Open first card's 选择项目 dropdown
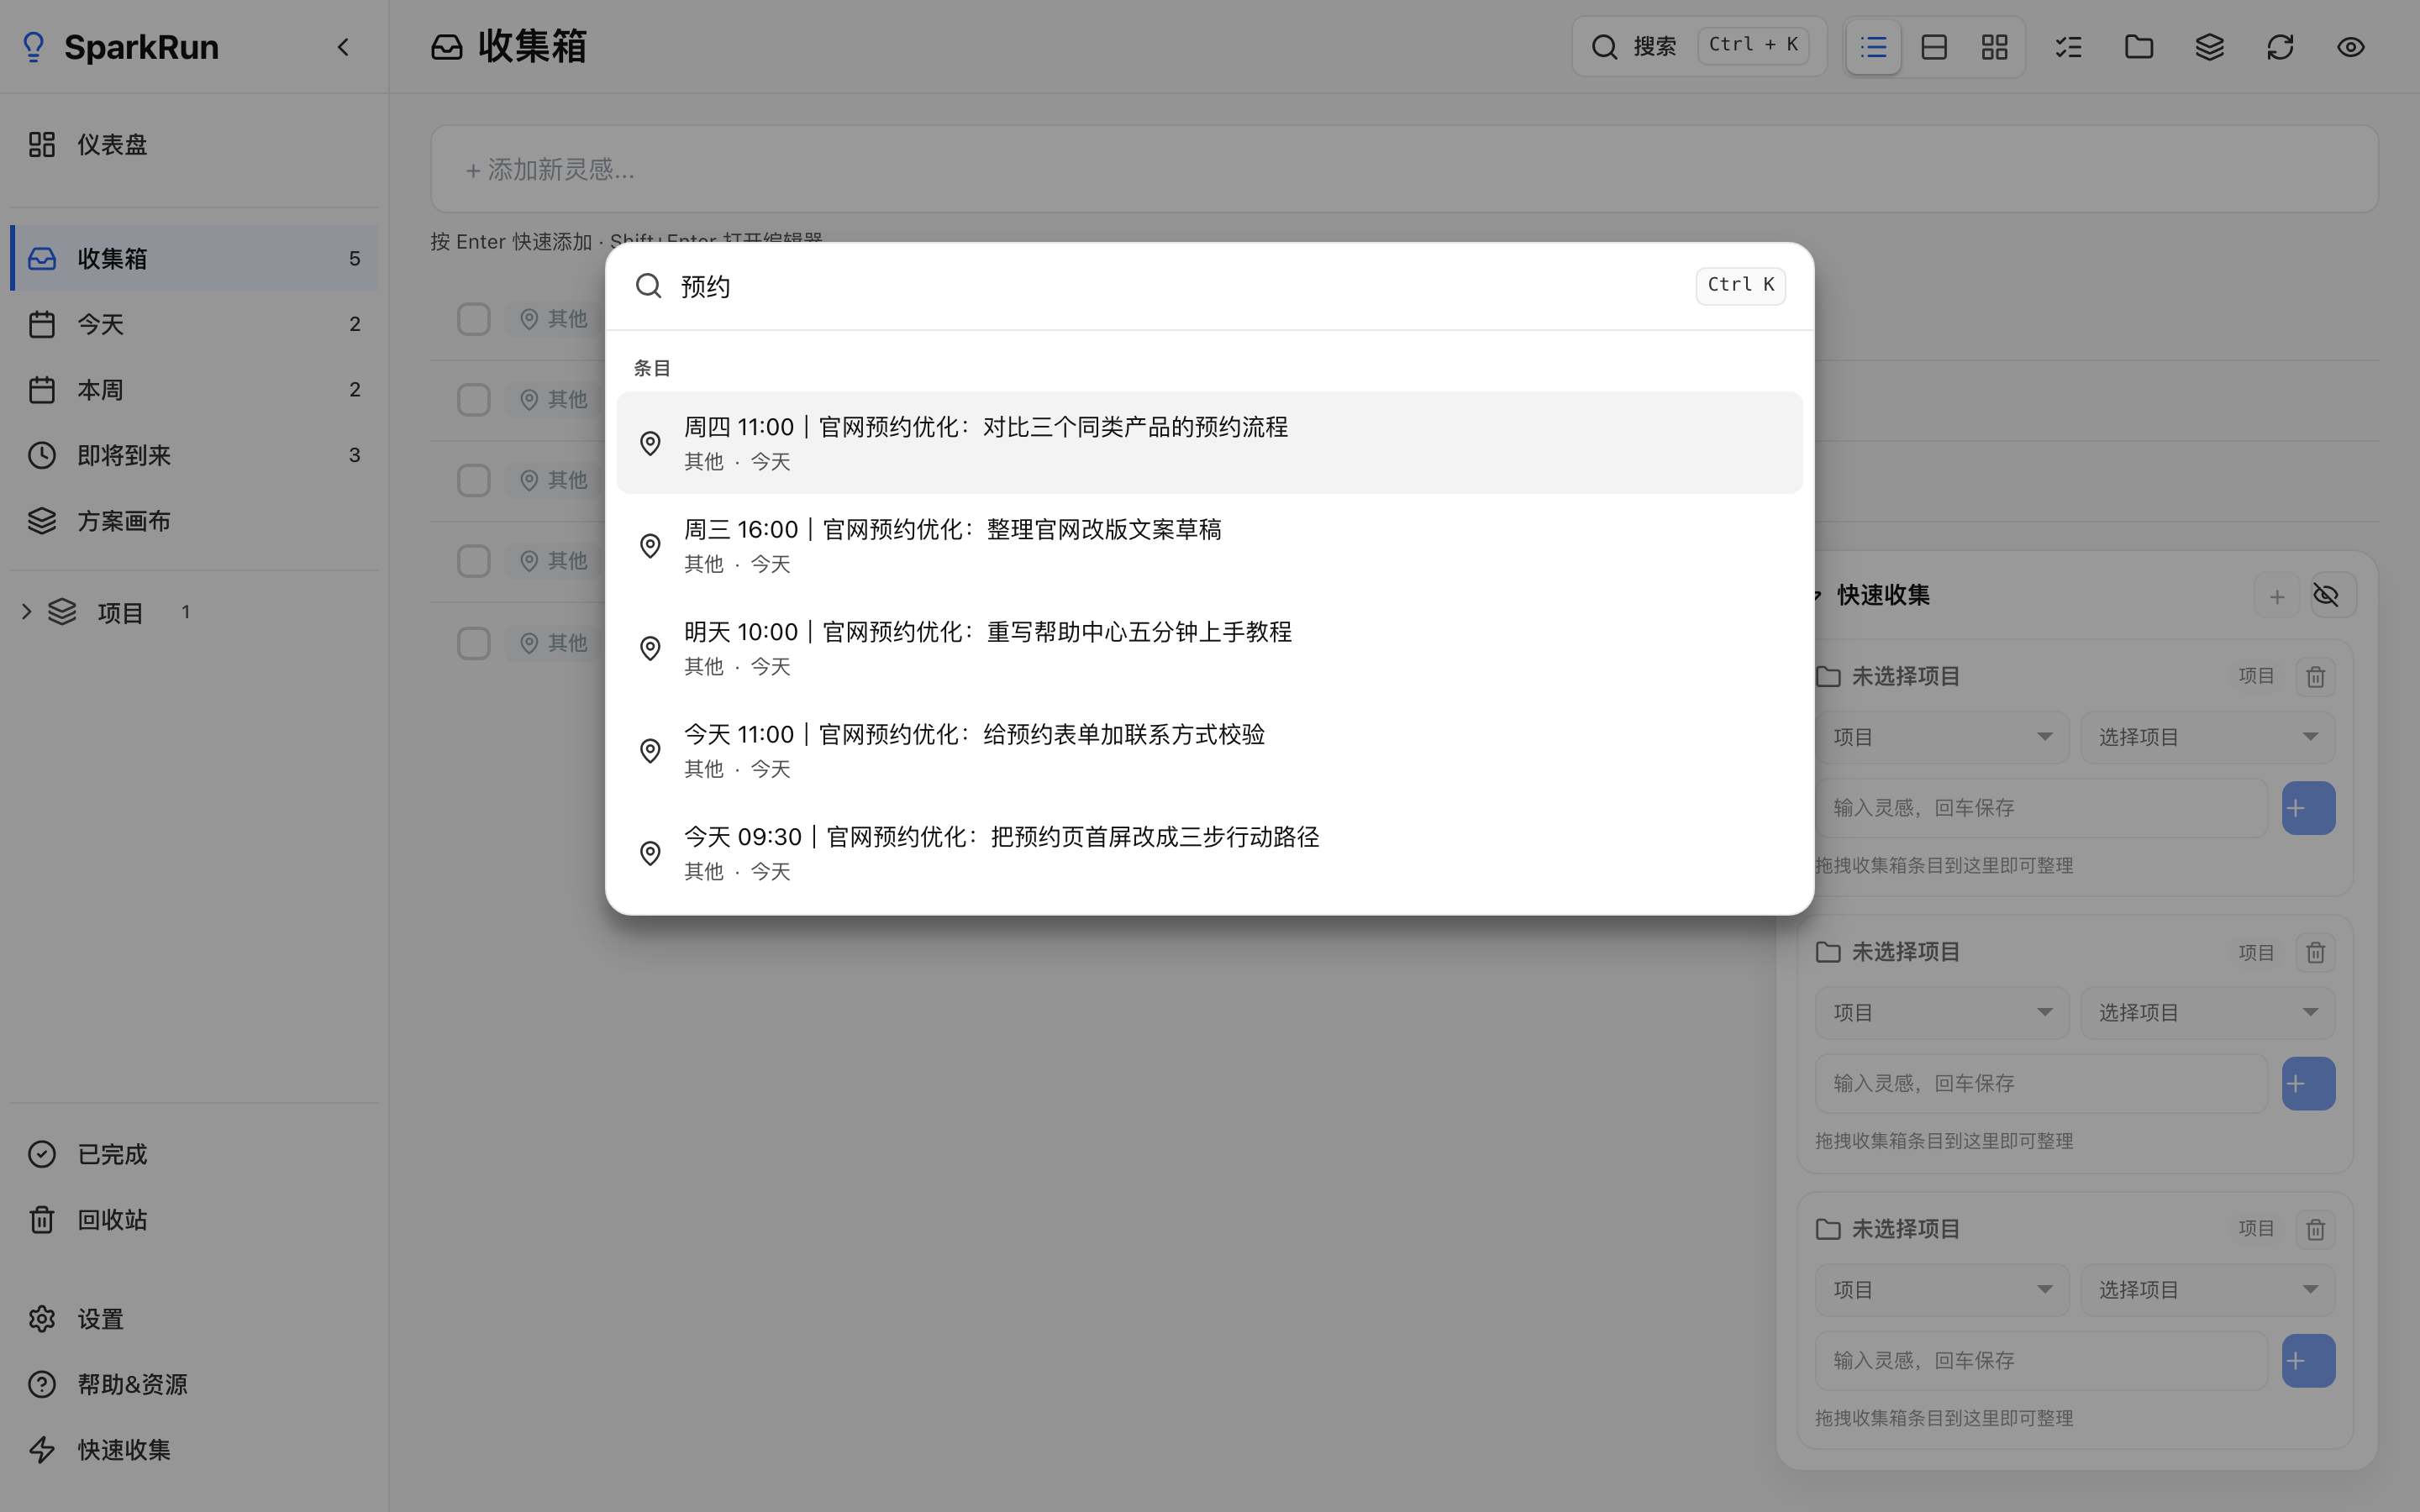This screenshot has height=1512, width=2420. [x=2208, y=737]
